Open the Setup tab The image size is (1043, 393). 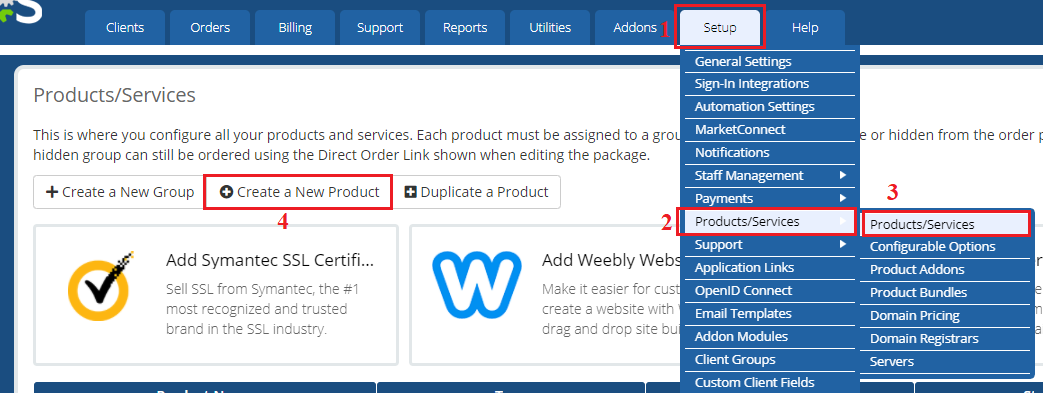720,27
